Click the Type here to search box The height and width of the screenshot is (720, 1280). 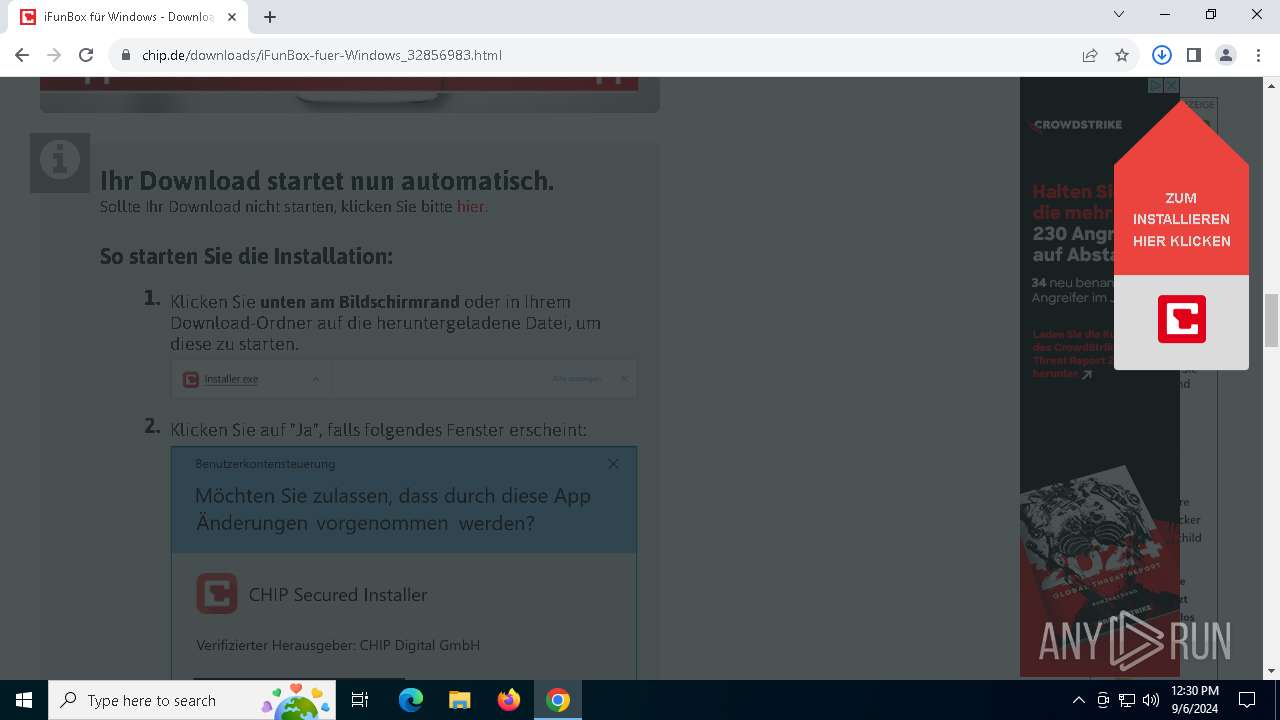coord(192,700)
